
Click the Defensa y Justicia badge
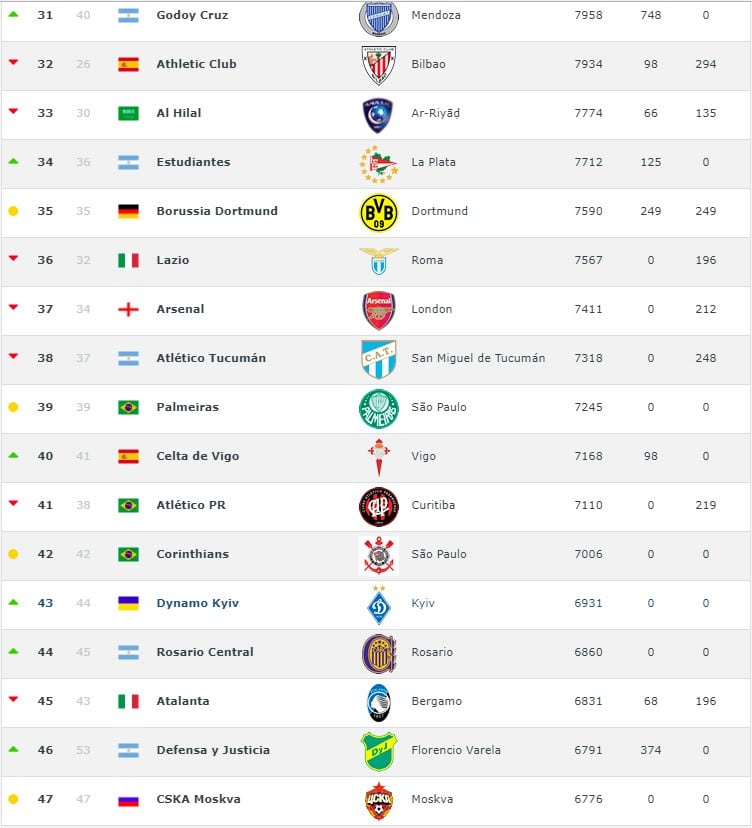pyautogui.click(x=378, y=751)
